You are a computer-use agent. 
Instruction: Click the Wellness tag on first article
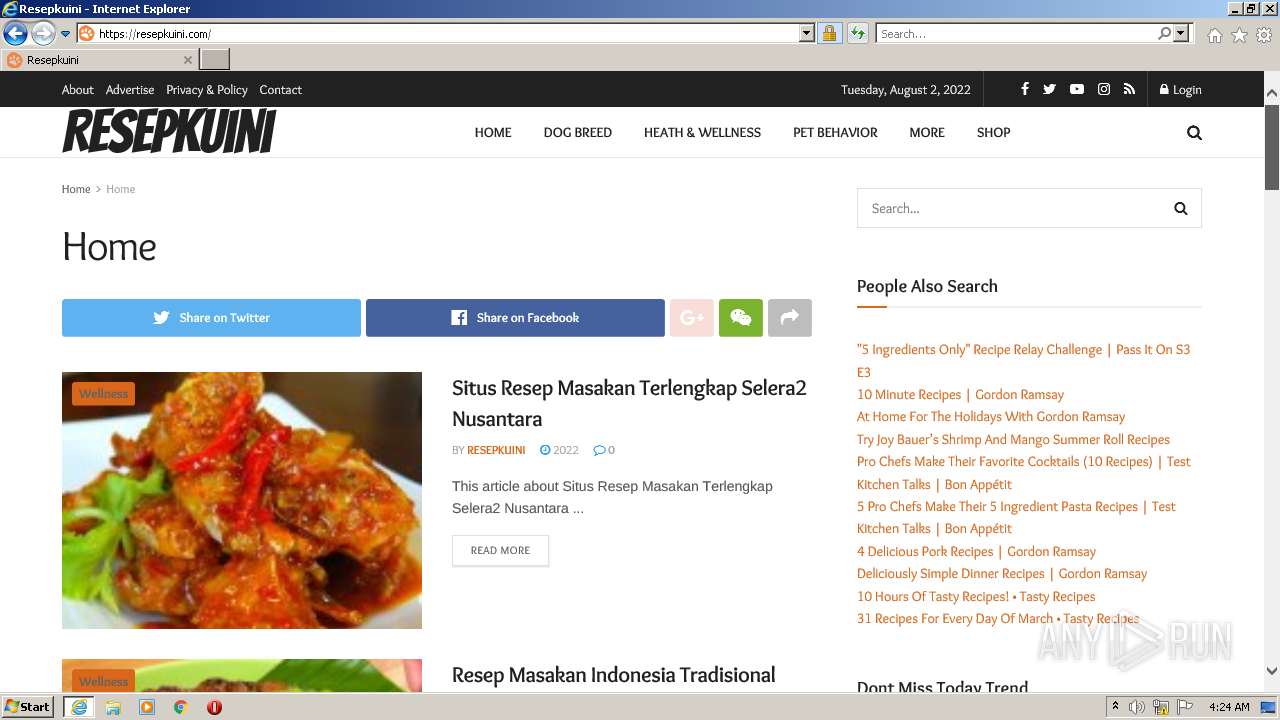tap(103, 394)
